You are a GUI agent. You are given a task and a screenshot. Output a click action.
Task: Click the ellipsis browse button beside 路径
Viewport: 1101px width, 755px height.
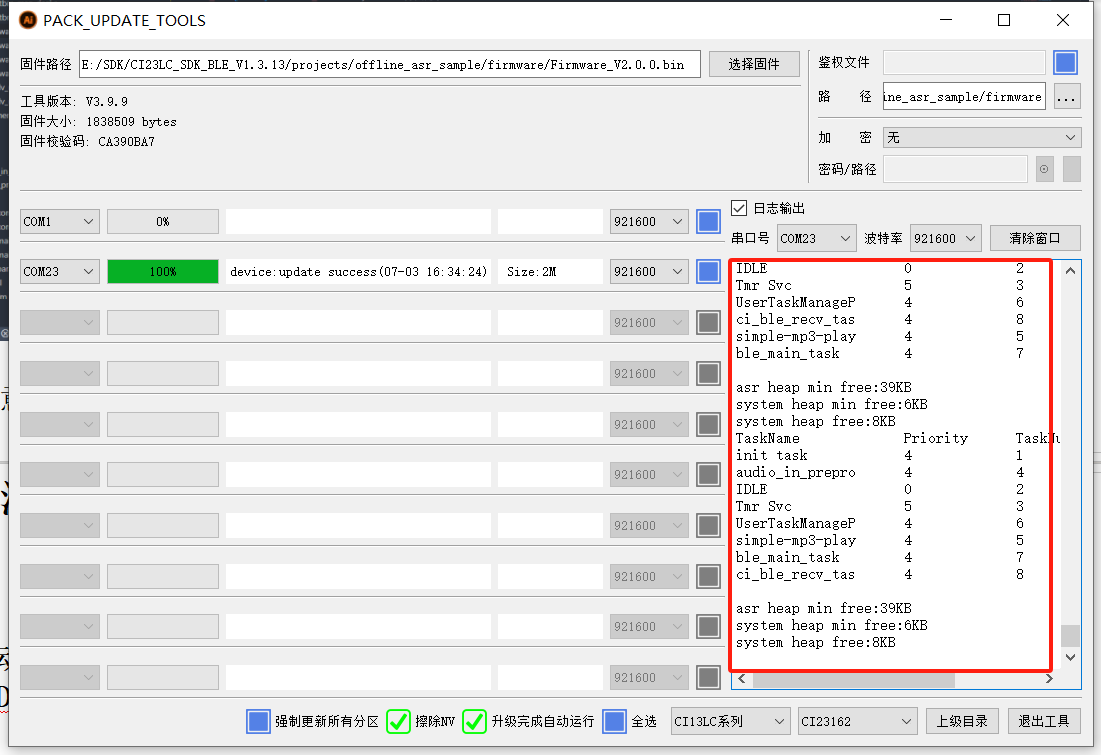coord(1067,97)
